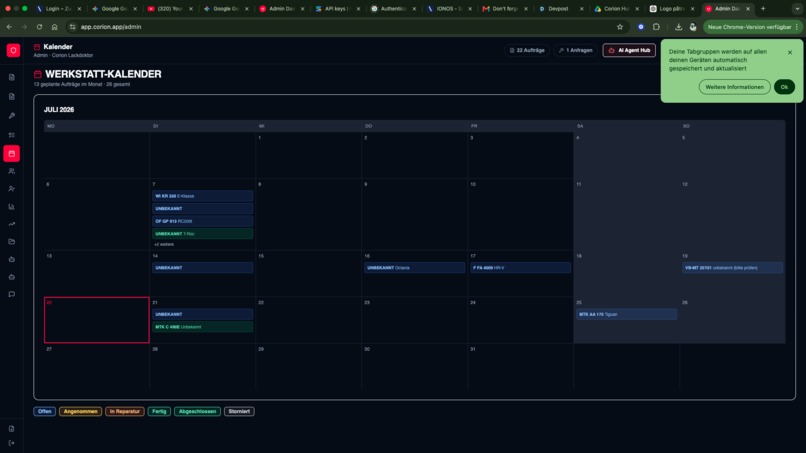This screenshot has height=453, width=806.
Task: Open the Chrome downloads icon
Action: click(679, 27)
